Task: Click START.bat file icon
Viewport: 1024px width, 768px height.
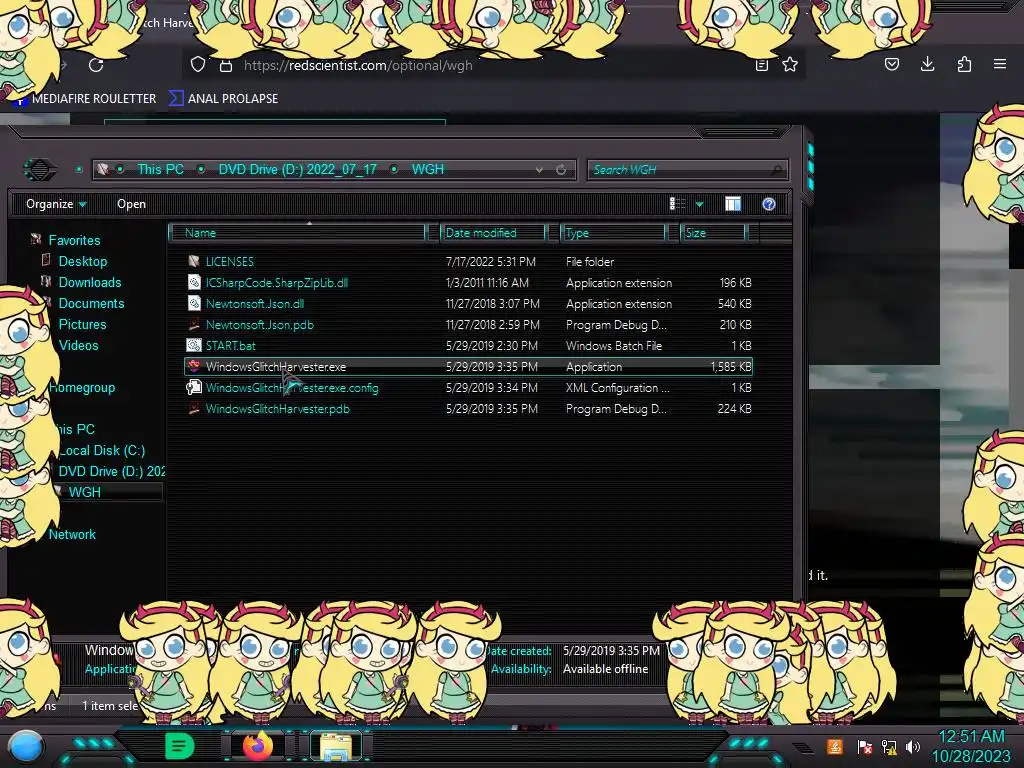Action: pyautogui.click(x=193, y=345)
